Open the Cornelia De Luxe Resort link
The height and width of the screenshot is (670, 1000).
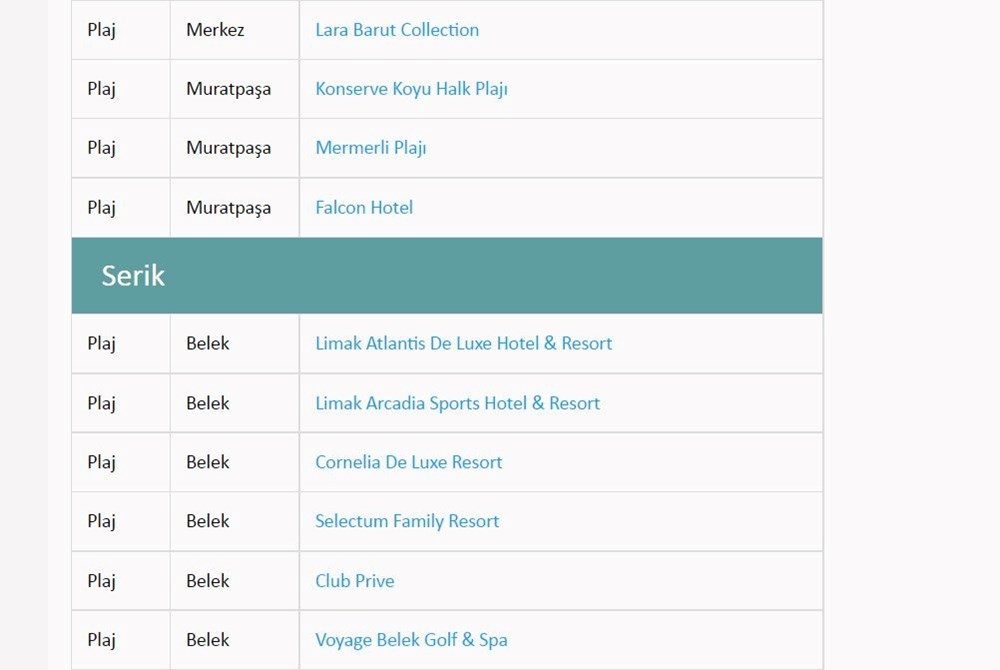click(x=408, y=463)
